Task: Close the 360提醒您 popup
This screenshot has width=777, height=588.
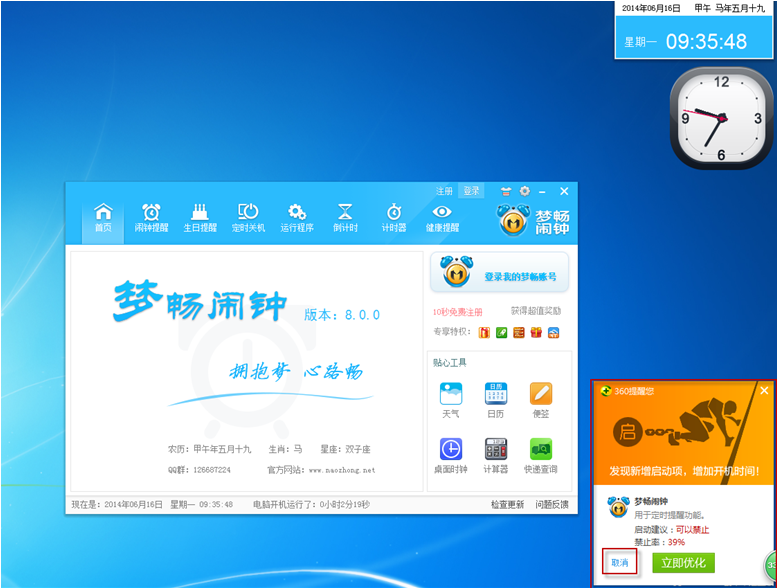Action: (x=764, y=390)
